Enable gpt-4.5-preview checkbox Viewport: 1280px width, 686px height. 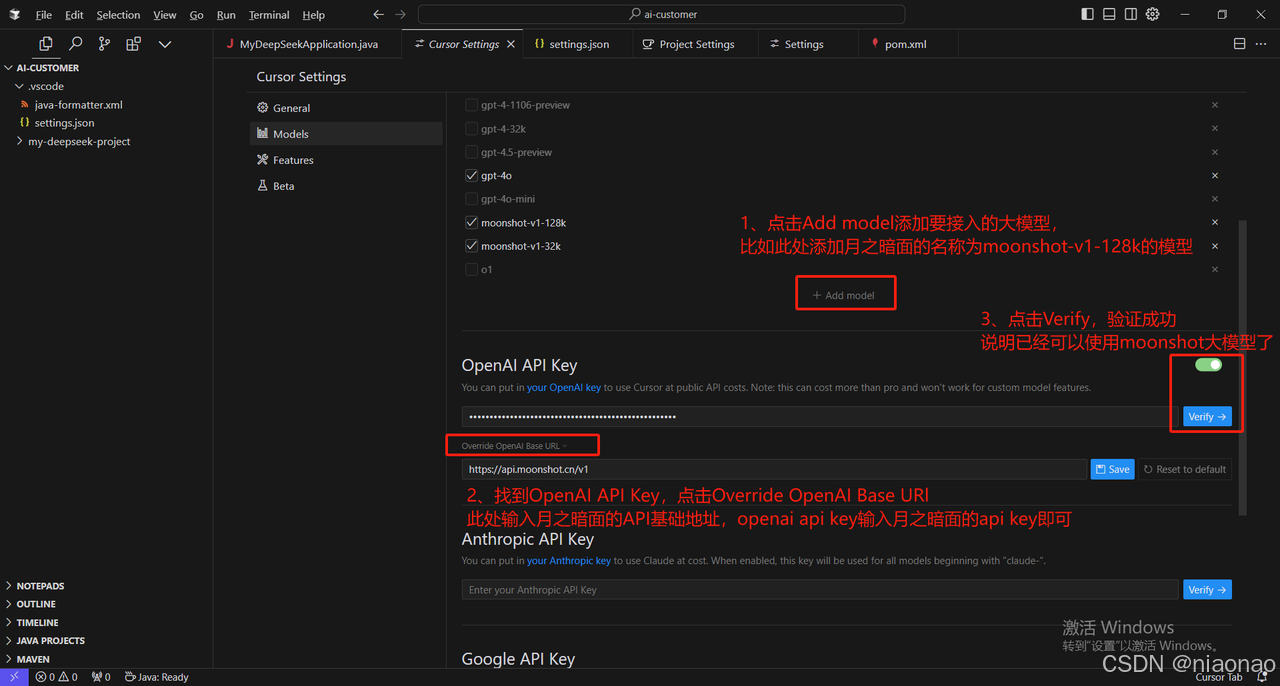(x=472, y=152)
